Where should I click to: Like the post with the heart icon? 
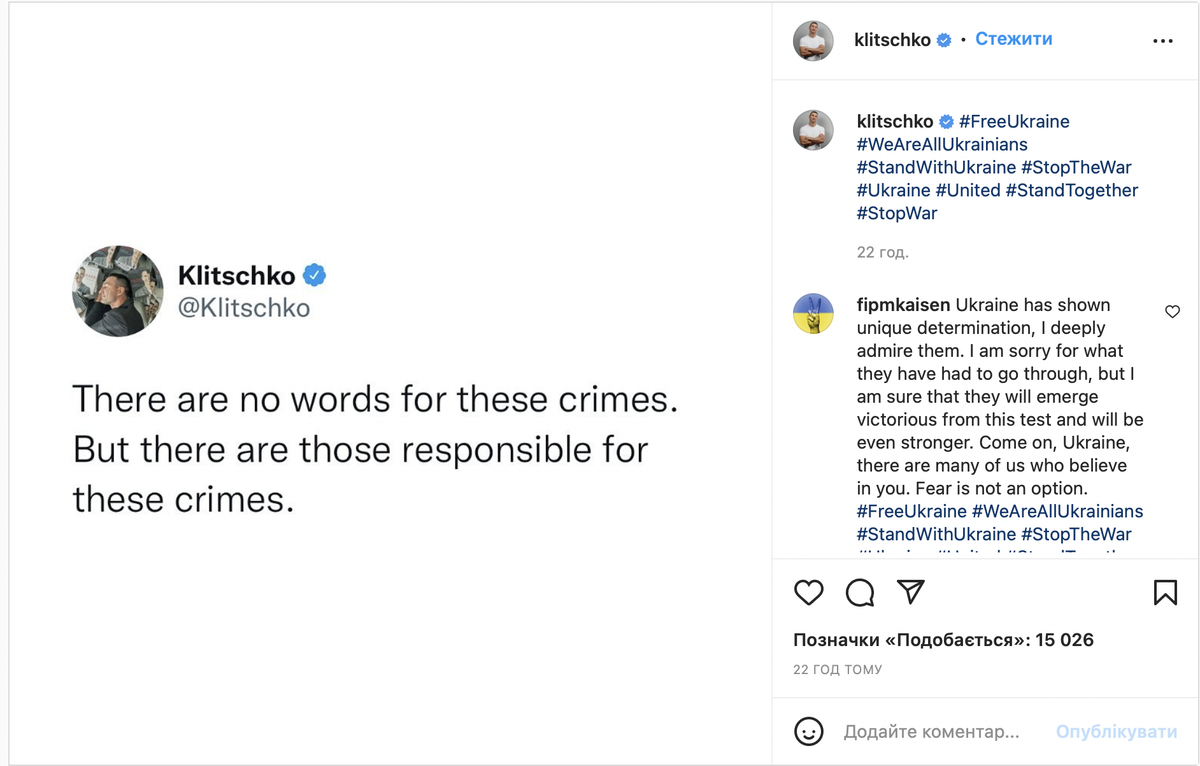click(808, 592)
